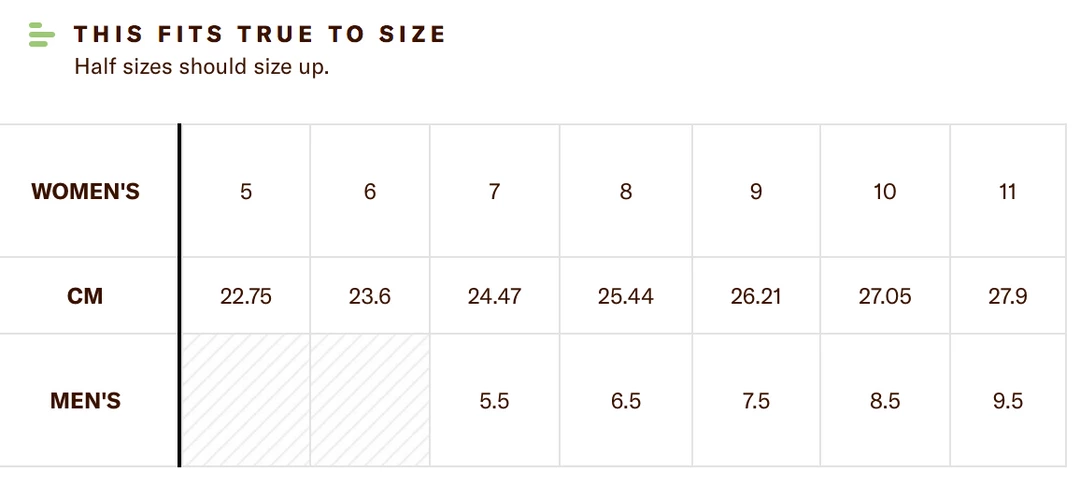Select men's size 7.5 cell
This screenshot has width=1080, height=486.
tap(756, 401)
